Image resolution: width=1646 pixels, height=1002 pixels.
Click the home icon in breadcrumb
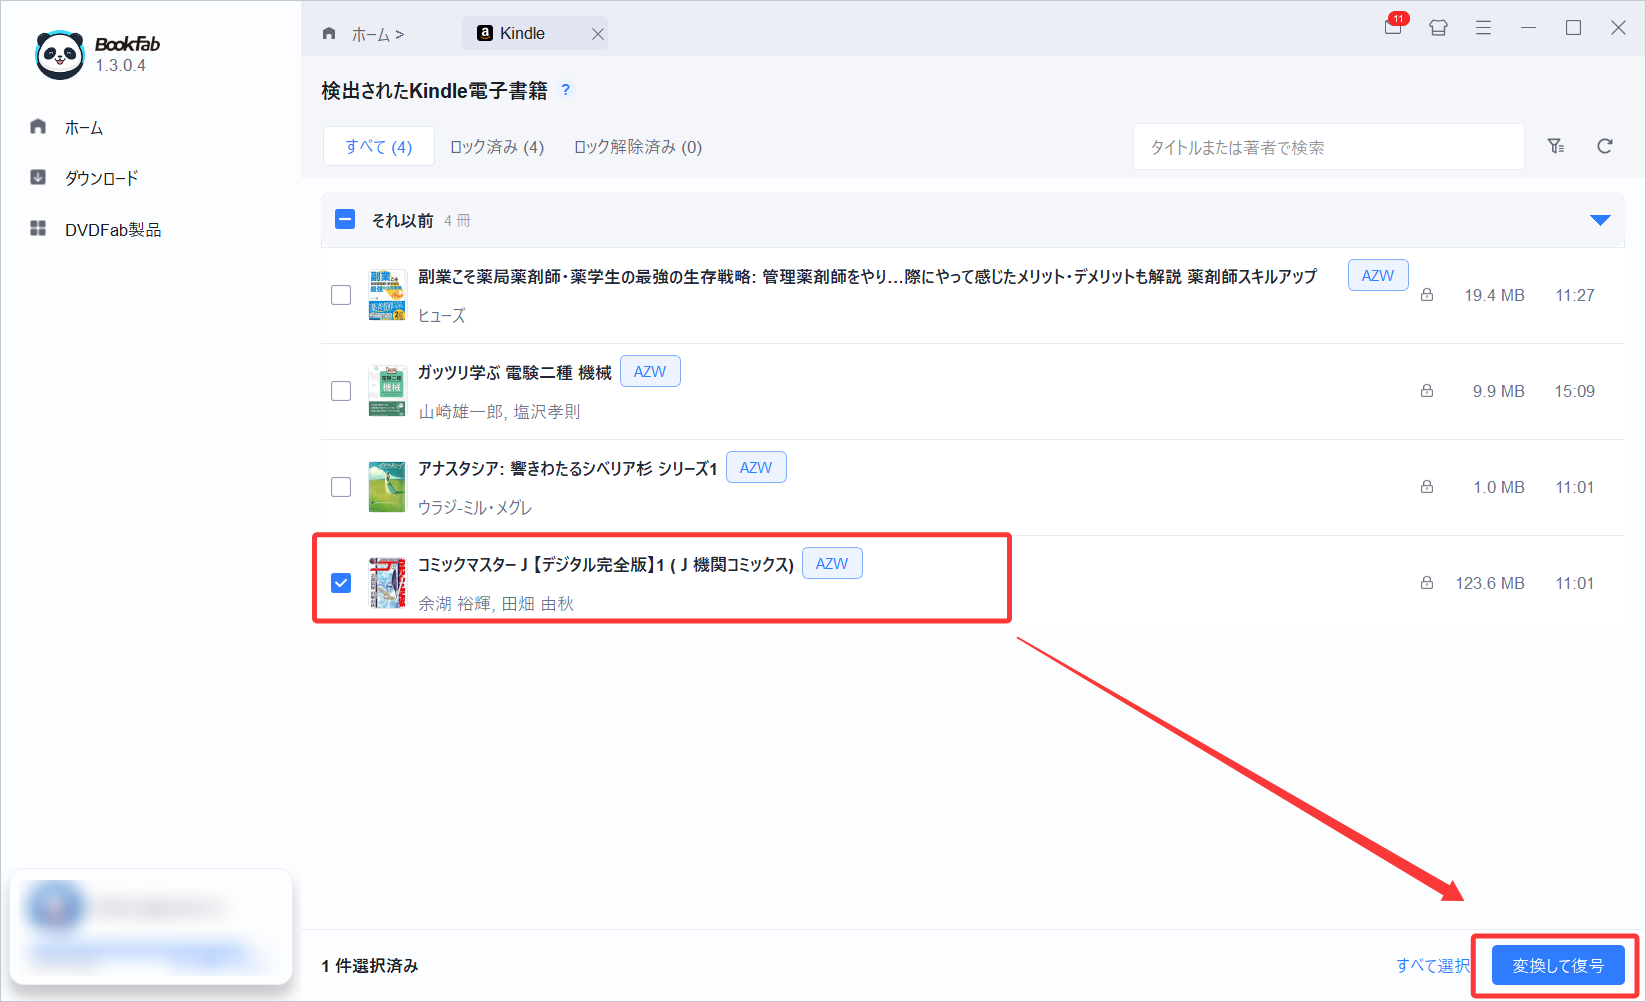click(x=329, y=34)
